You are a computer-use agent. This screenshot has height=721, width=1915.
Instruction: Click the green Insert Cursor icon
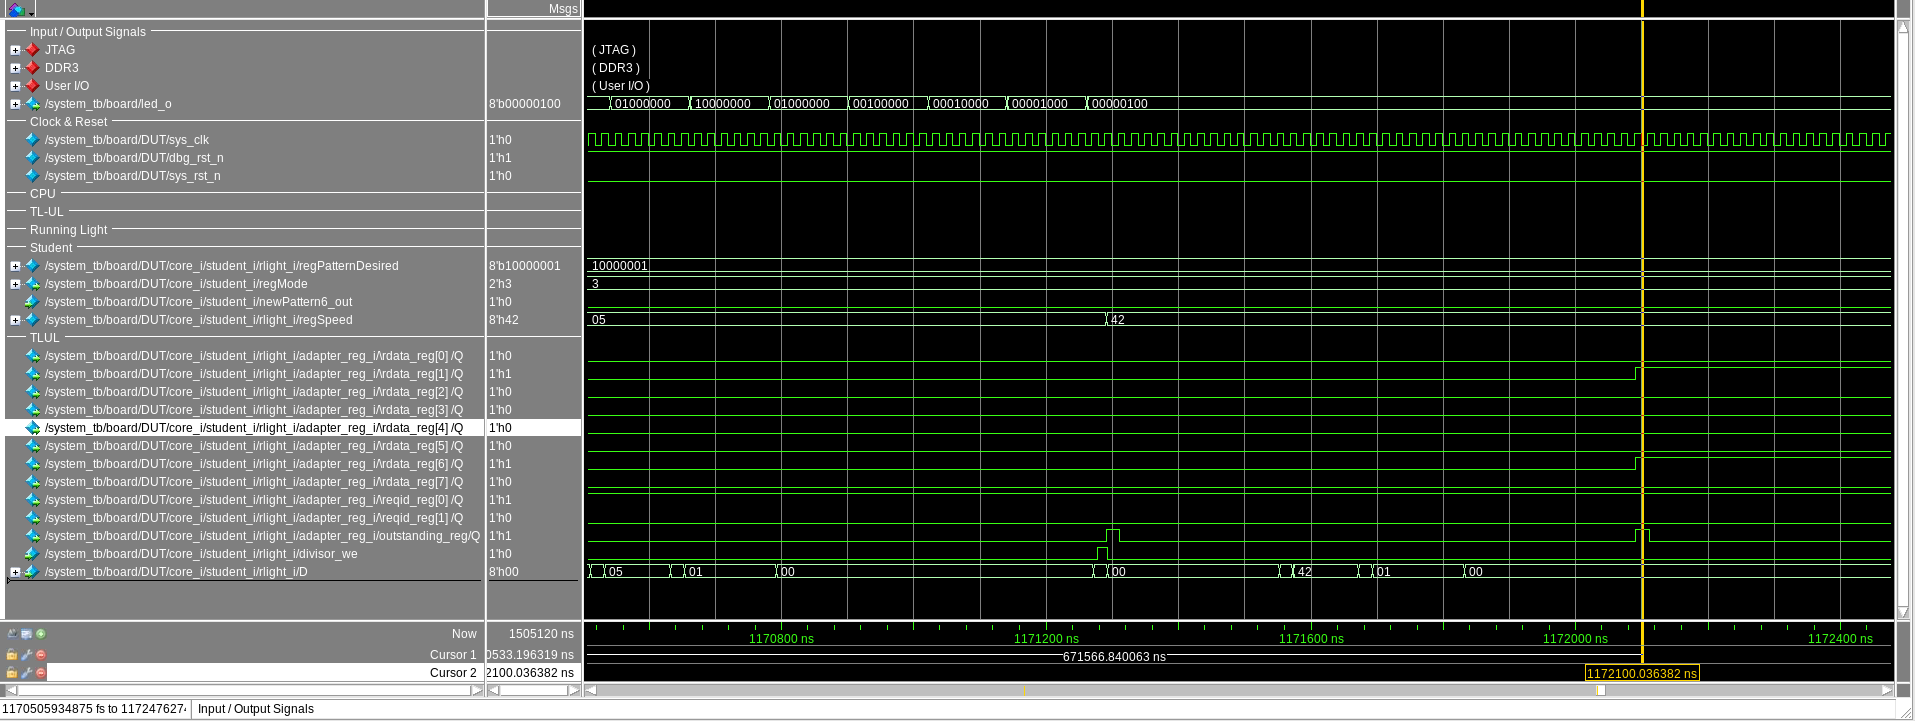tap(41, 633)
